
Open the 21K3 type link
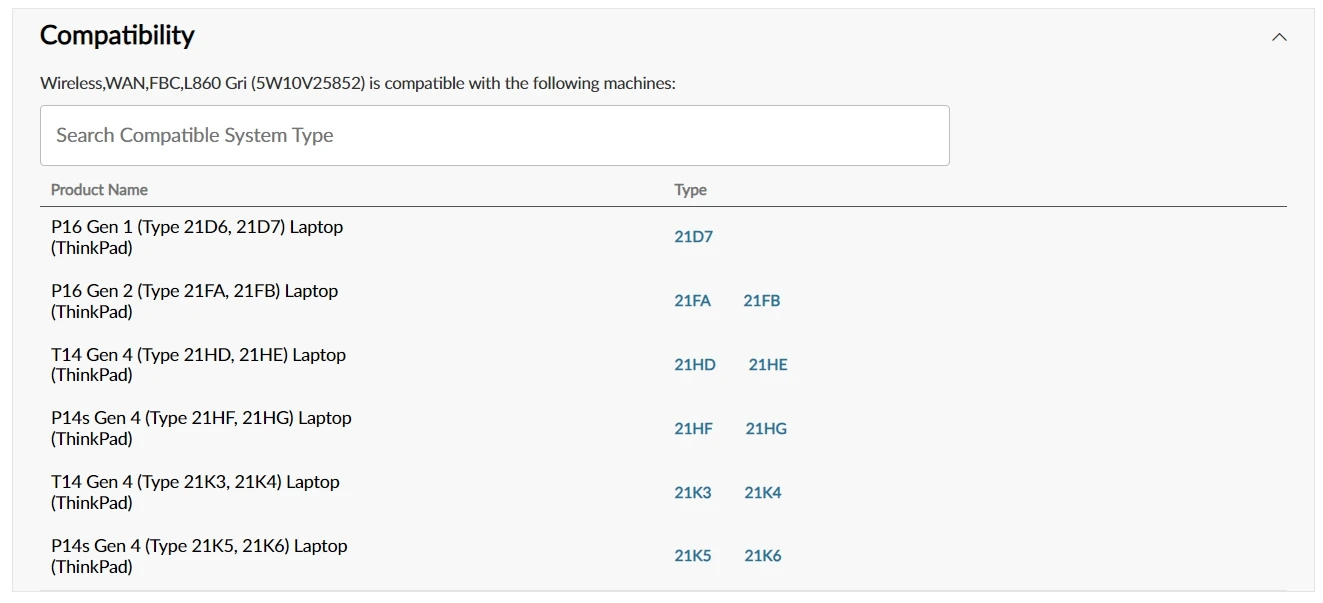click(x=692, y=493)
